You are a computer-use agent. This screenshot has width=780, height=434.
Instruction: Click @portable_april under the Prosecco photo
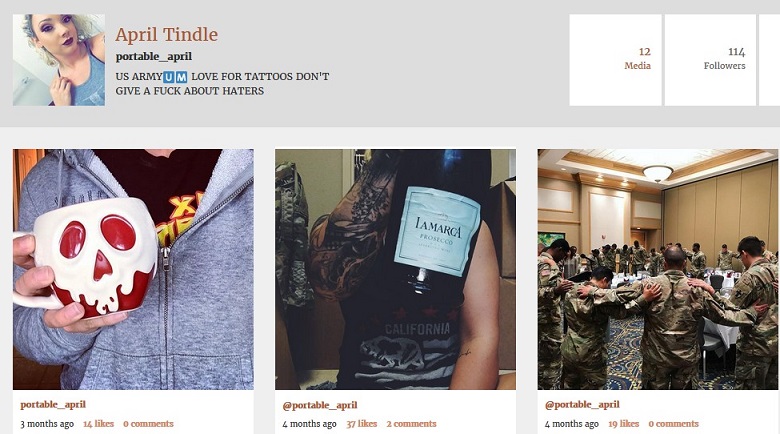320,406
